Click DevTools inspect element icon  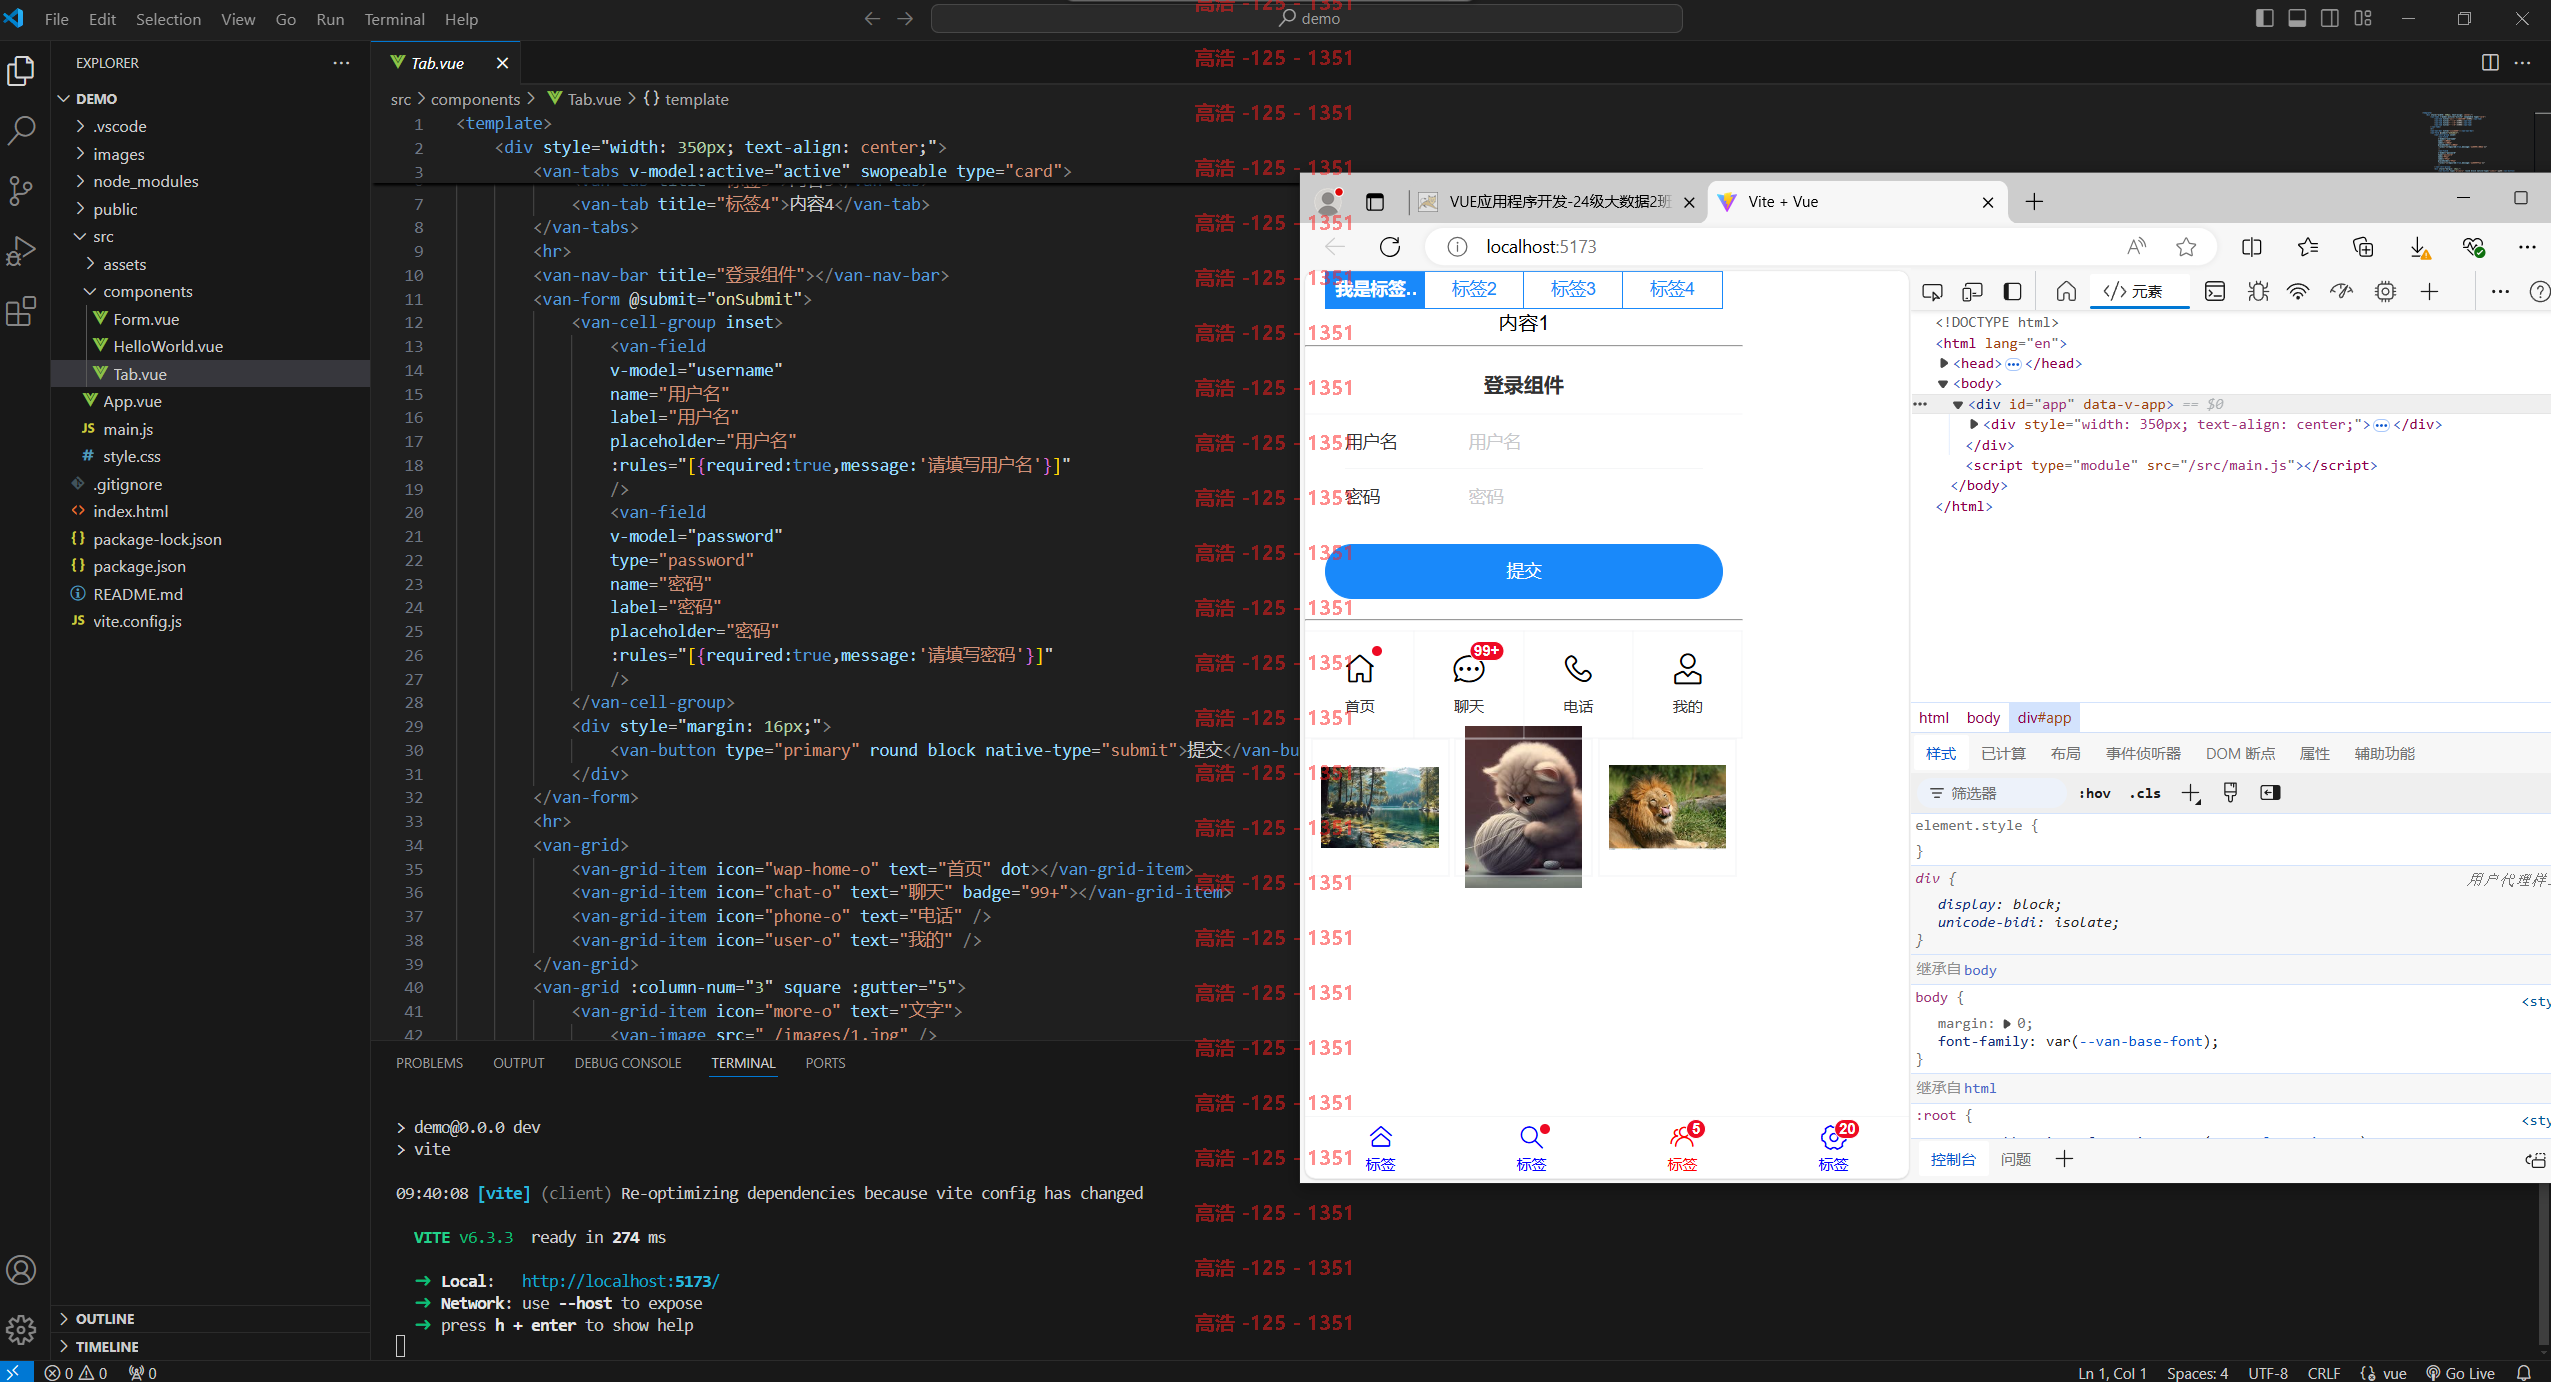pos(1932,291)
